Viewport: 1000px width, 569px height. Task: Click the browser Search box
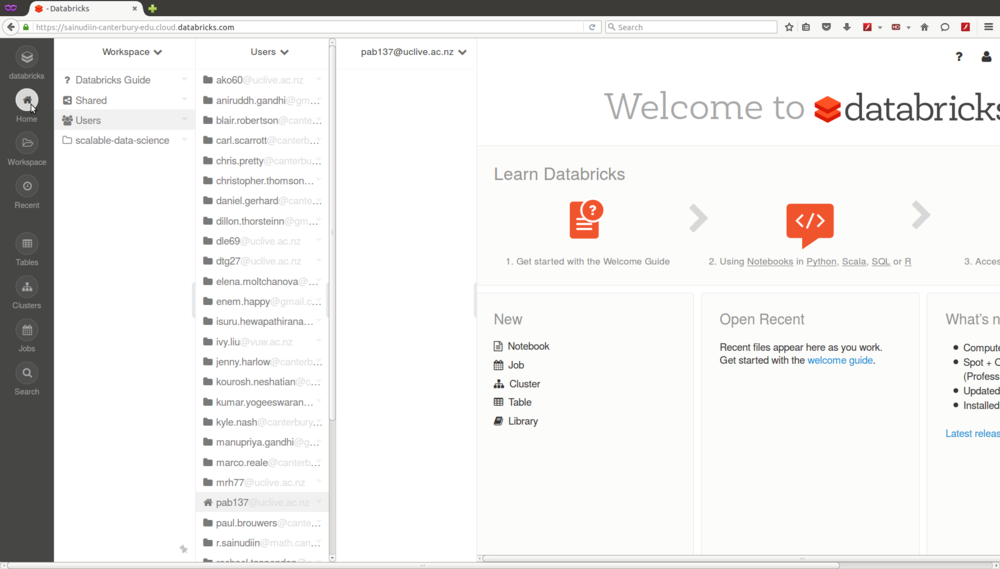coord(691,27)
